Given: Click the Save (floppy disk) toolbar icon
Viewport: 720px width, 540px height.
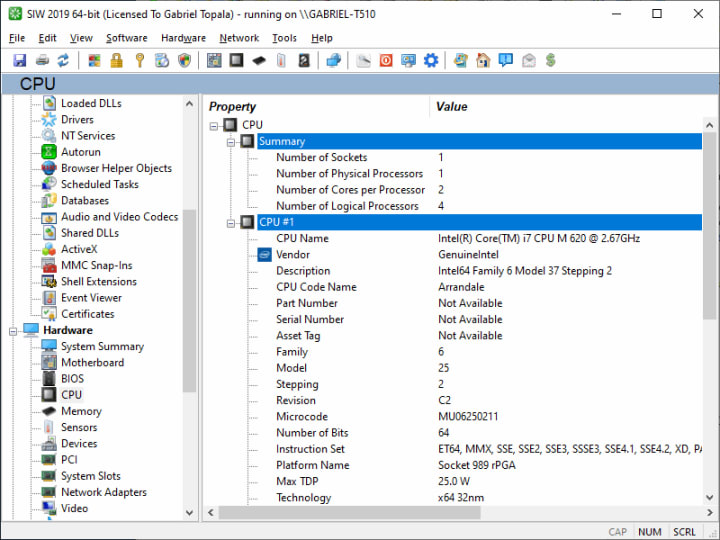Looking at the screenshot, I should point(19,60).
